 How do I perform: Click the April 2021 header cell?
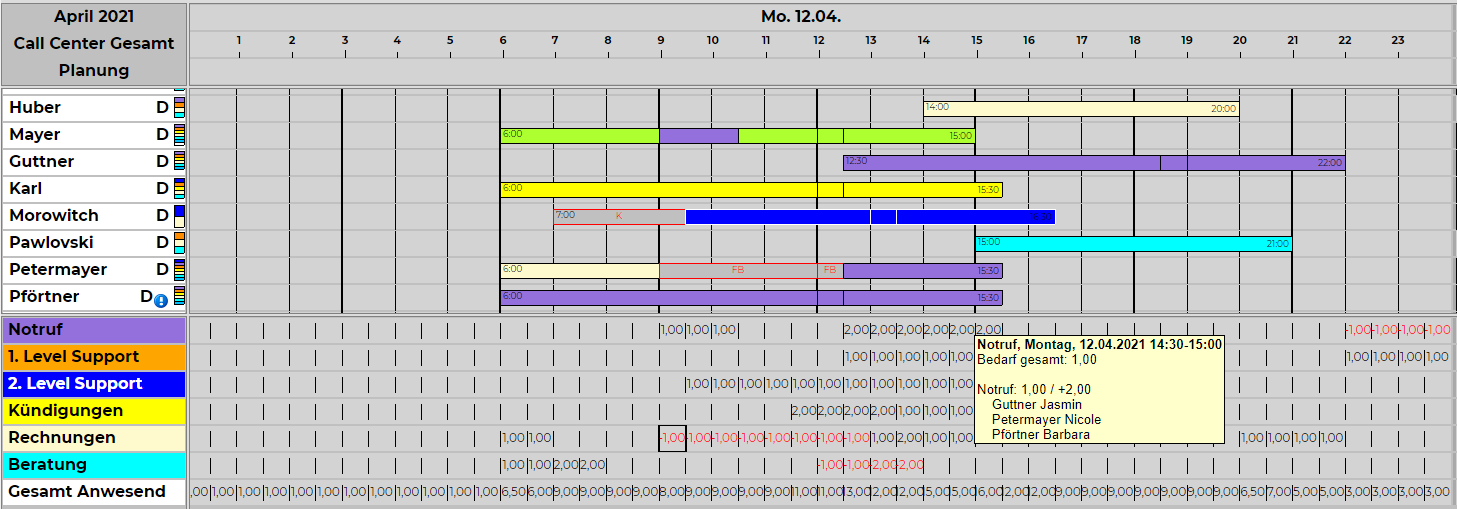(x=94, y=17)
